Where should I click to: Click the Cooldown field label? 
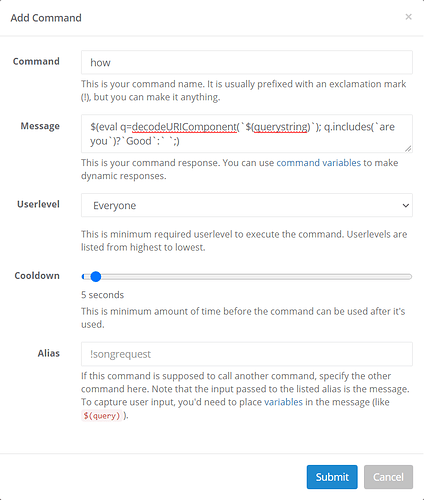(x=37, y=276)
